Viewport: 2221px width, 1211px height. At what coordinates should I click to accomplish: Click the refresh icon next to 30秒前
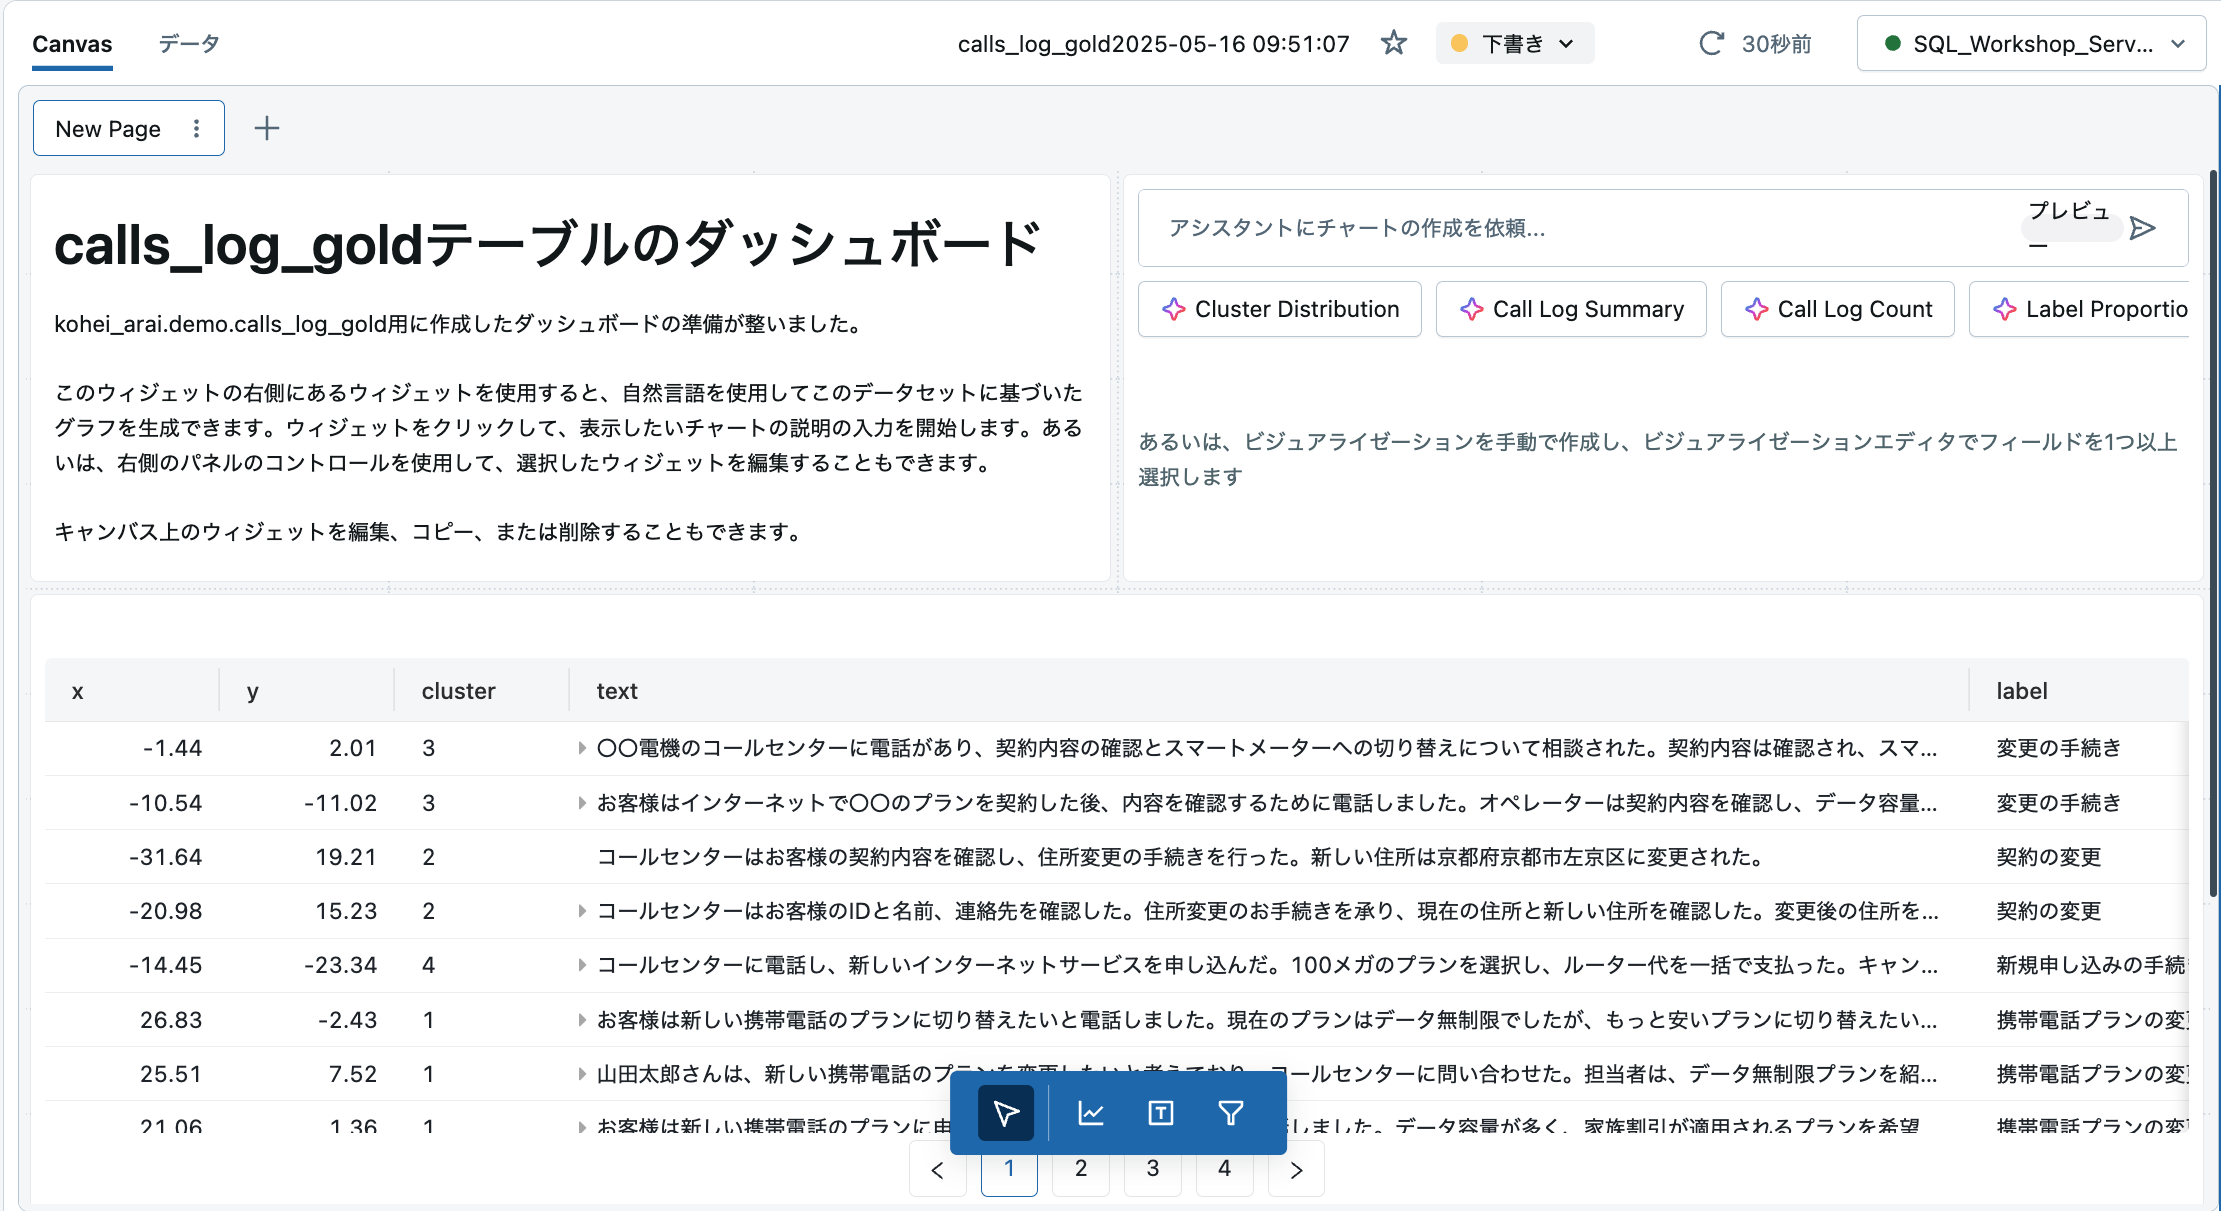point(1711,43)
